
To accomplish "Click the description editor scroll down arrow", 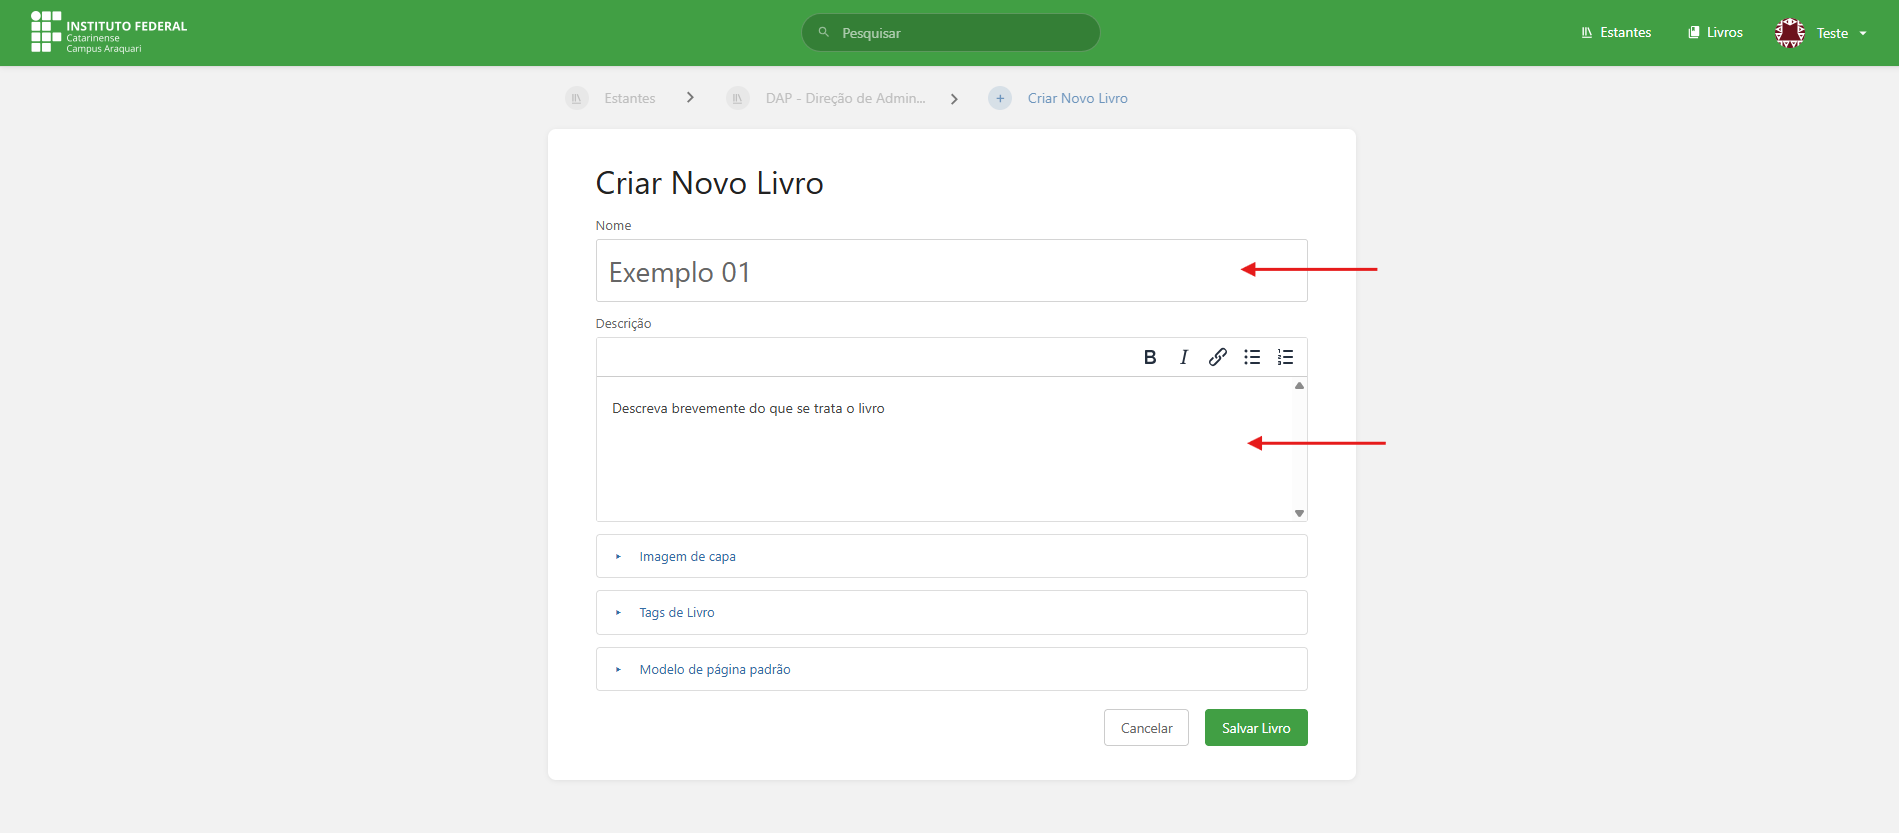I will [1299, 513].
